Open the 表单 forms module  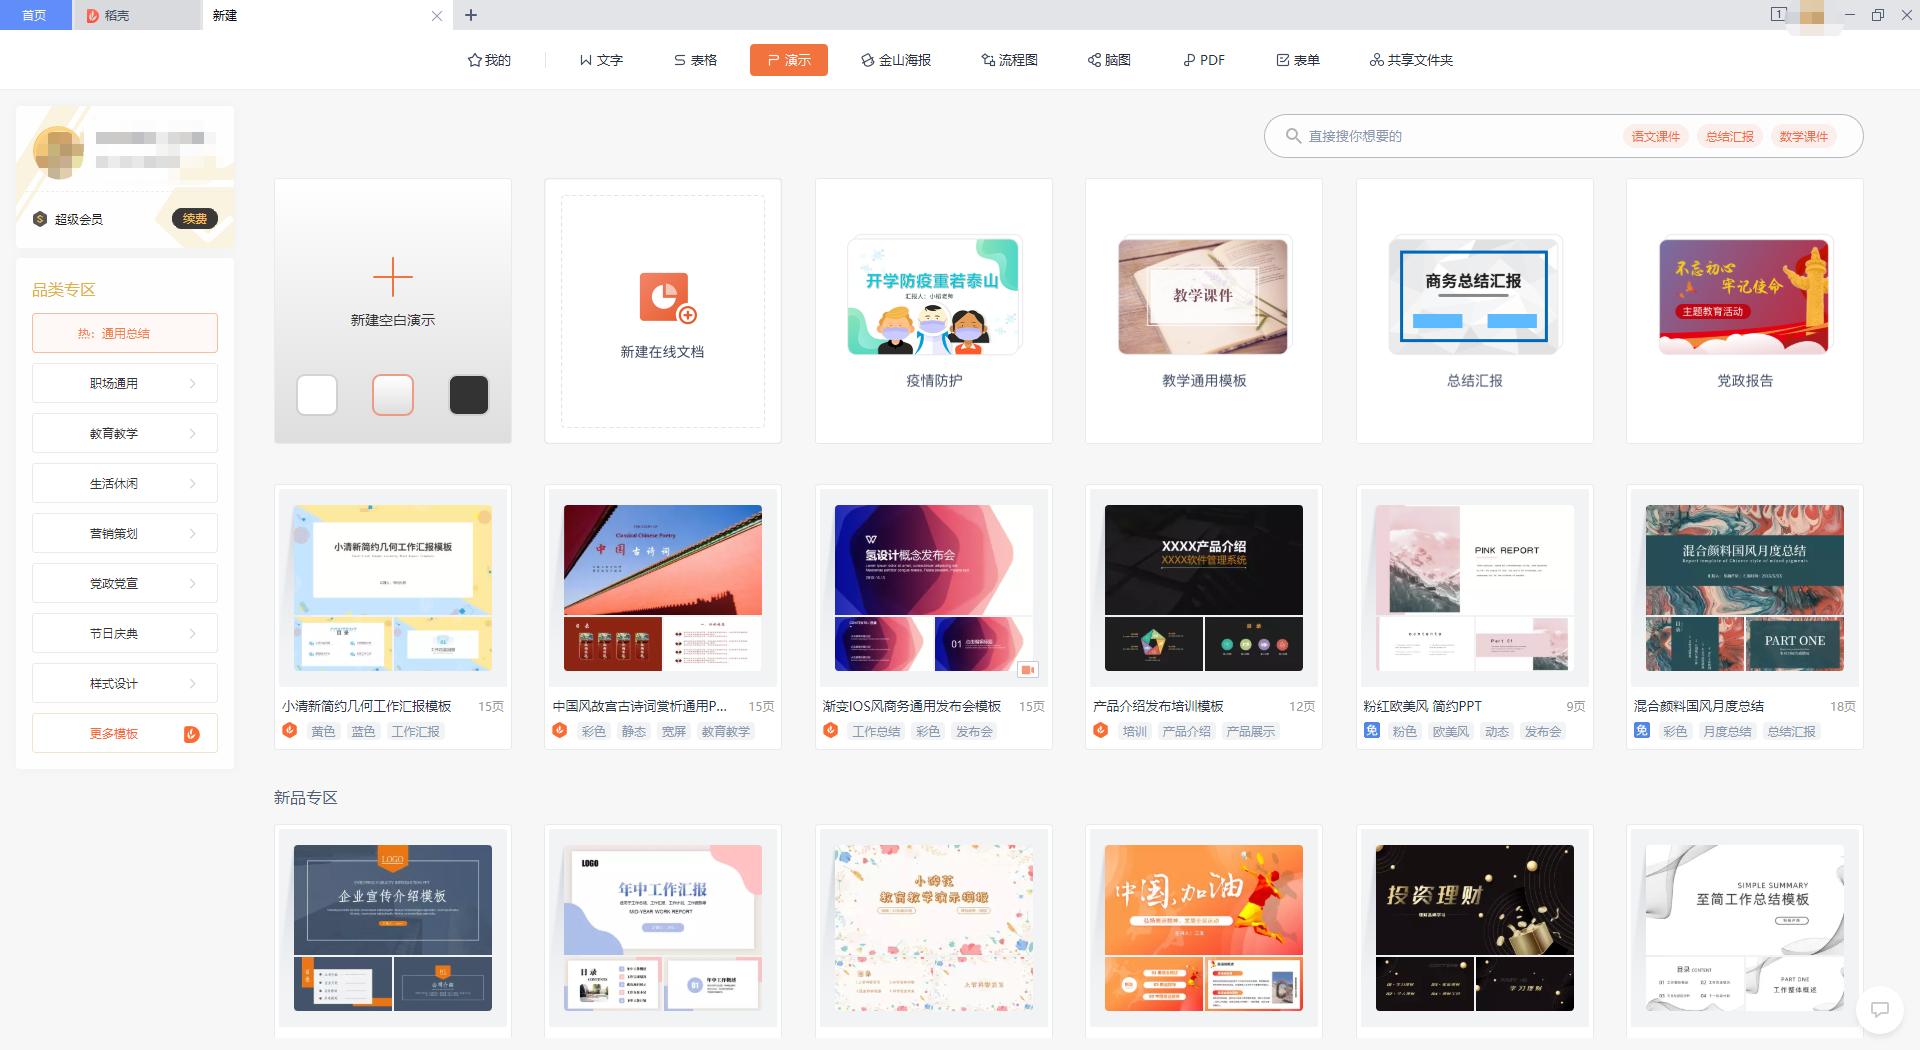click(1297, 60)
